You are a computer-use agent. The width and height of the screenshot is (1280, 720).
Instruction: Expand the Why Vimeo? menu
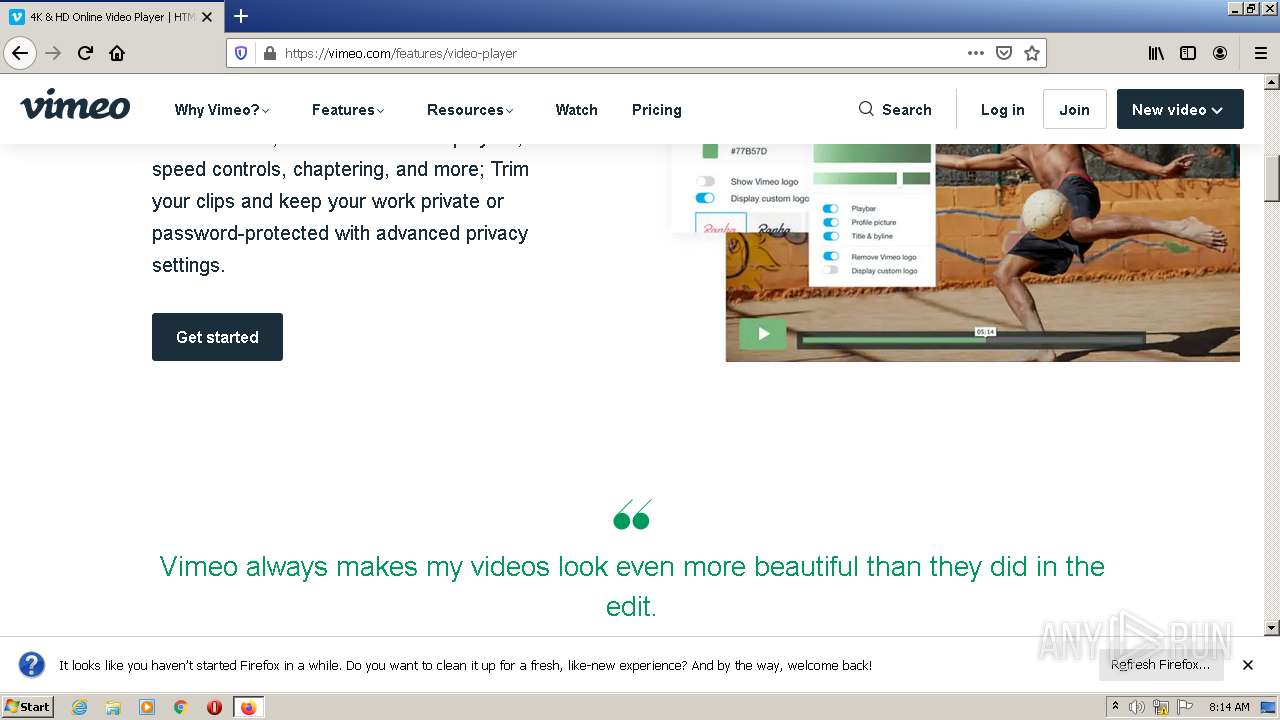222,110
